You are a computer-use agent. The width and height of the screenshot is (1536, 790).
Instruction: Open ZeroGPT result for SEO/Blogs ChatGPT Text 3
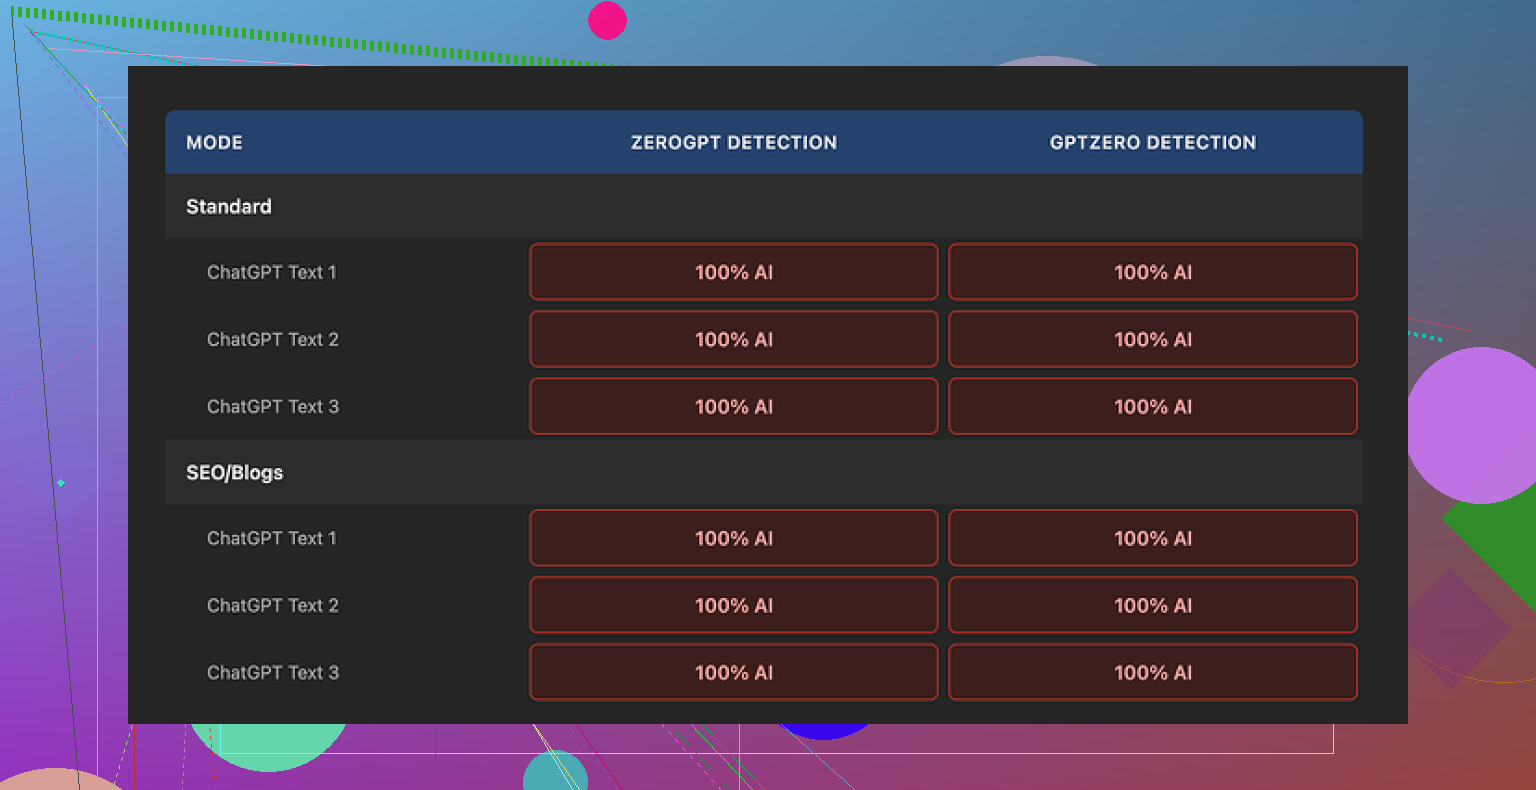point(733,672)
